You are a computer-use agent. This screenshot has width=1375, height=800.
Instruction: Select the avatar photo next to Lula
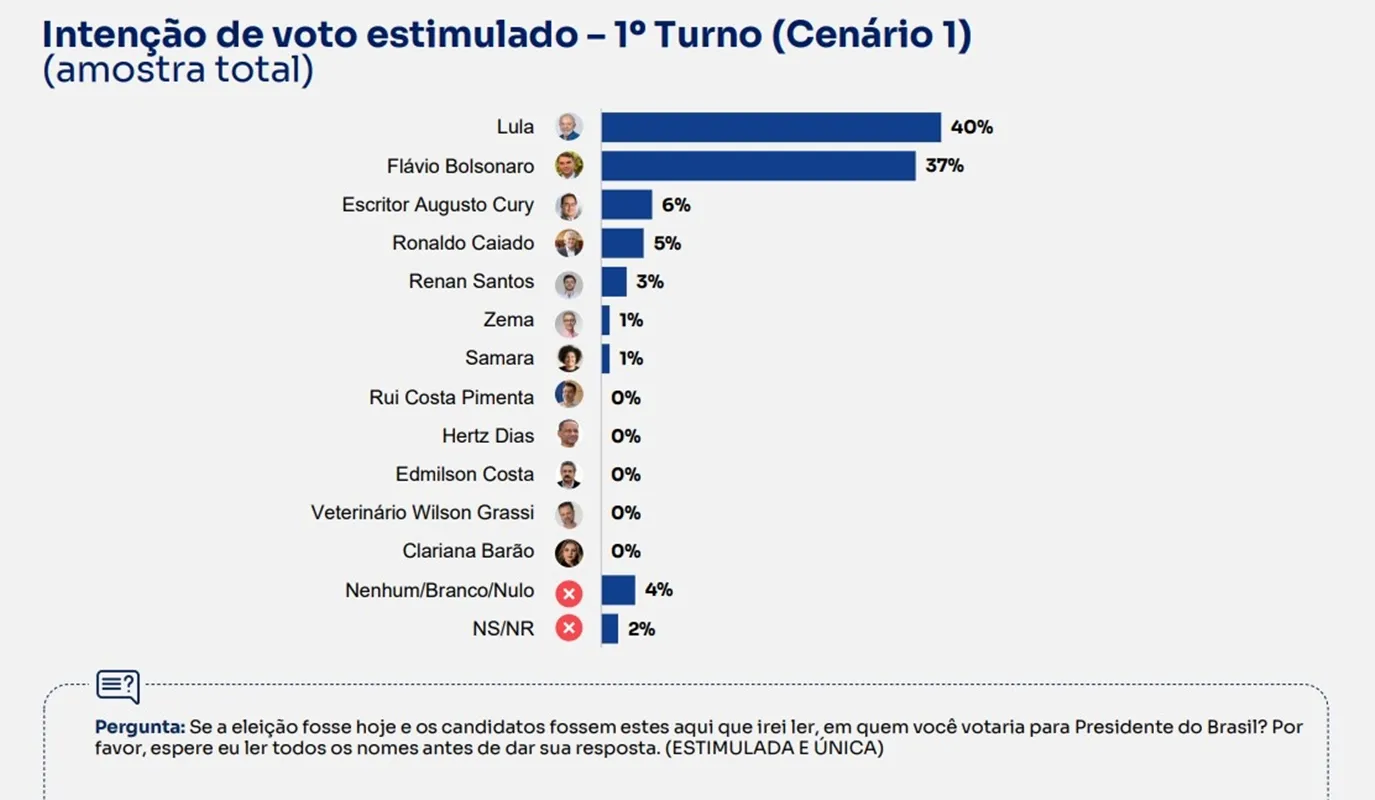(x=569, y=127)
